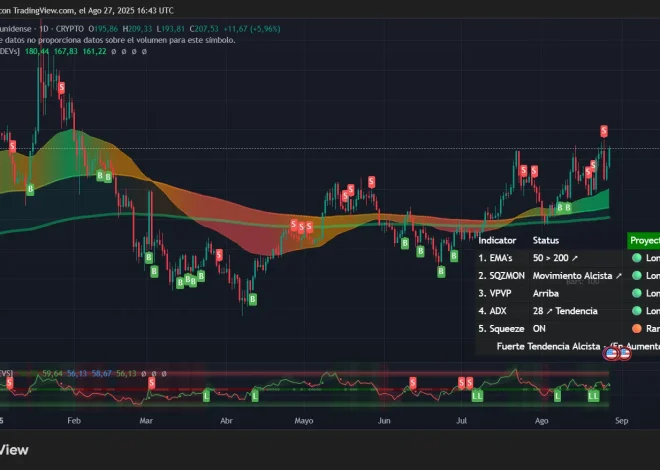Click the 'Mayo' label on the time axis

tap(304, 421)
